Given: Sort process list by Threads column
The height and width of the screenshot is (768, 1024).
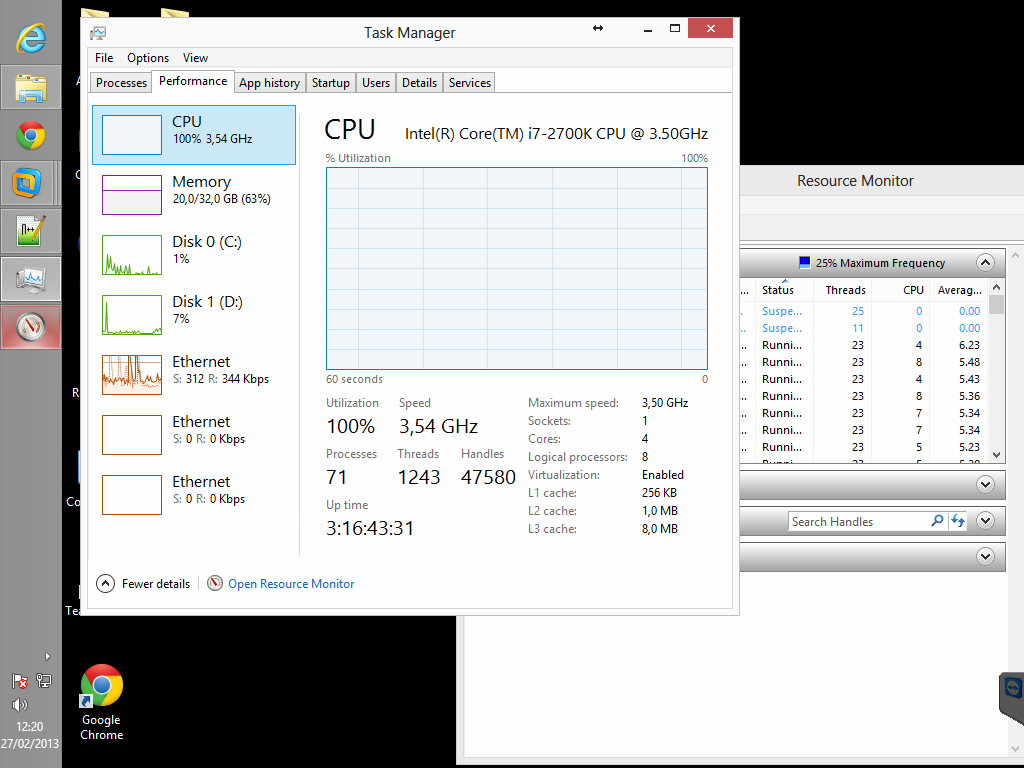Looking at the screenshot, I should click(x=845, y=290).
